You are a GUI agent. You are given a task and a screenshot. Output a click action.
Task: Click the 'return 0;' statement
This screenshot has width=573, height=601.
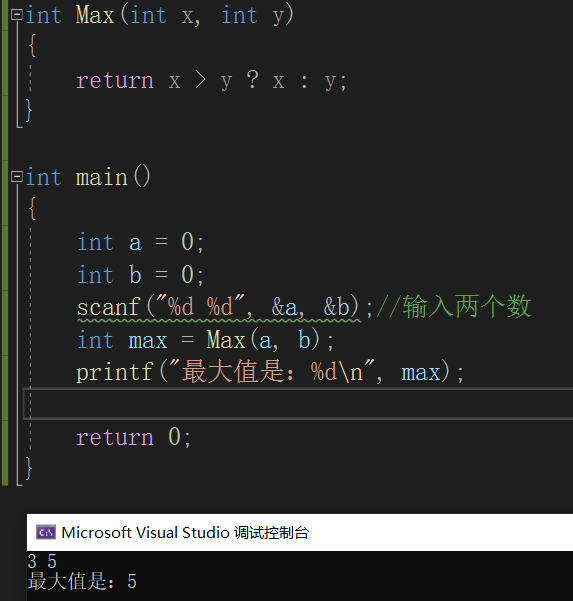point(133,437)
